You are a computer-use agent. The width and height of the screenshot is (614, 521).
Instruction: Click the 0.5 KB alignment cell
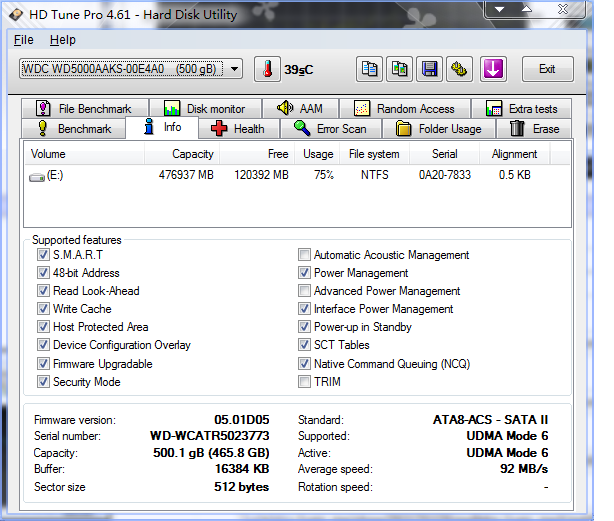pos(515,175)
